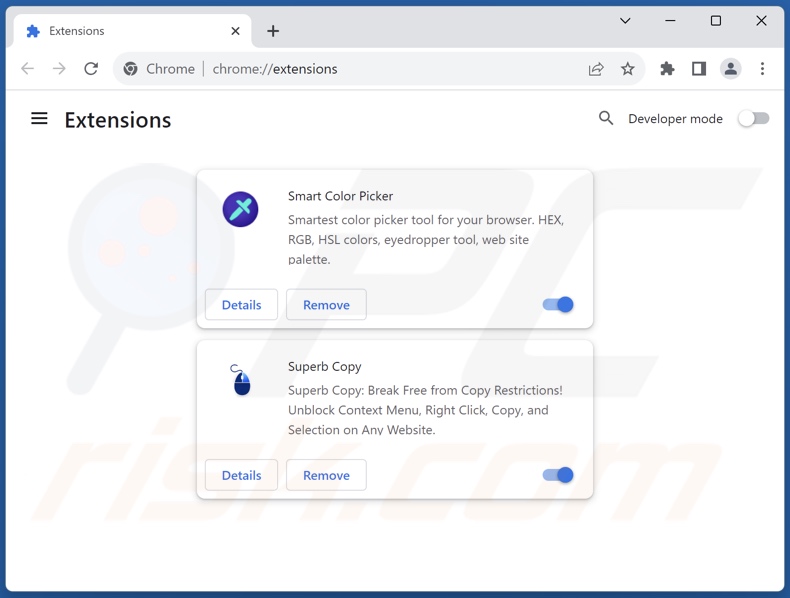Click the search extensions magnifier icon
Viewport: 790px width, 598px height.
(x=606, y=118)
